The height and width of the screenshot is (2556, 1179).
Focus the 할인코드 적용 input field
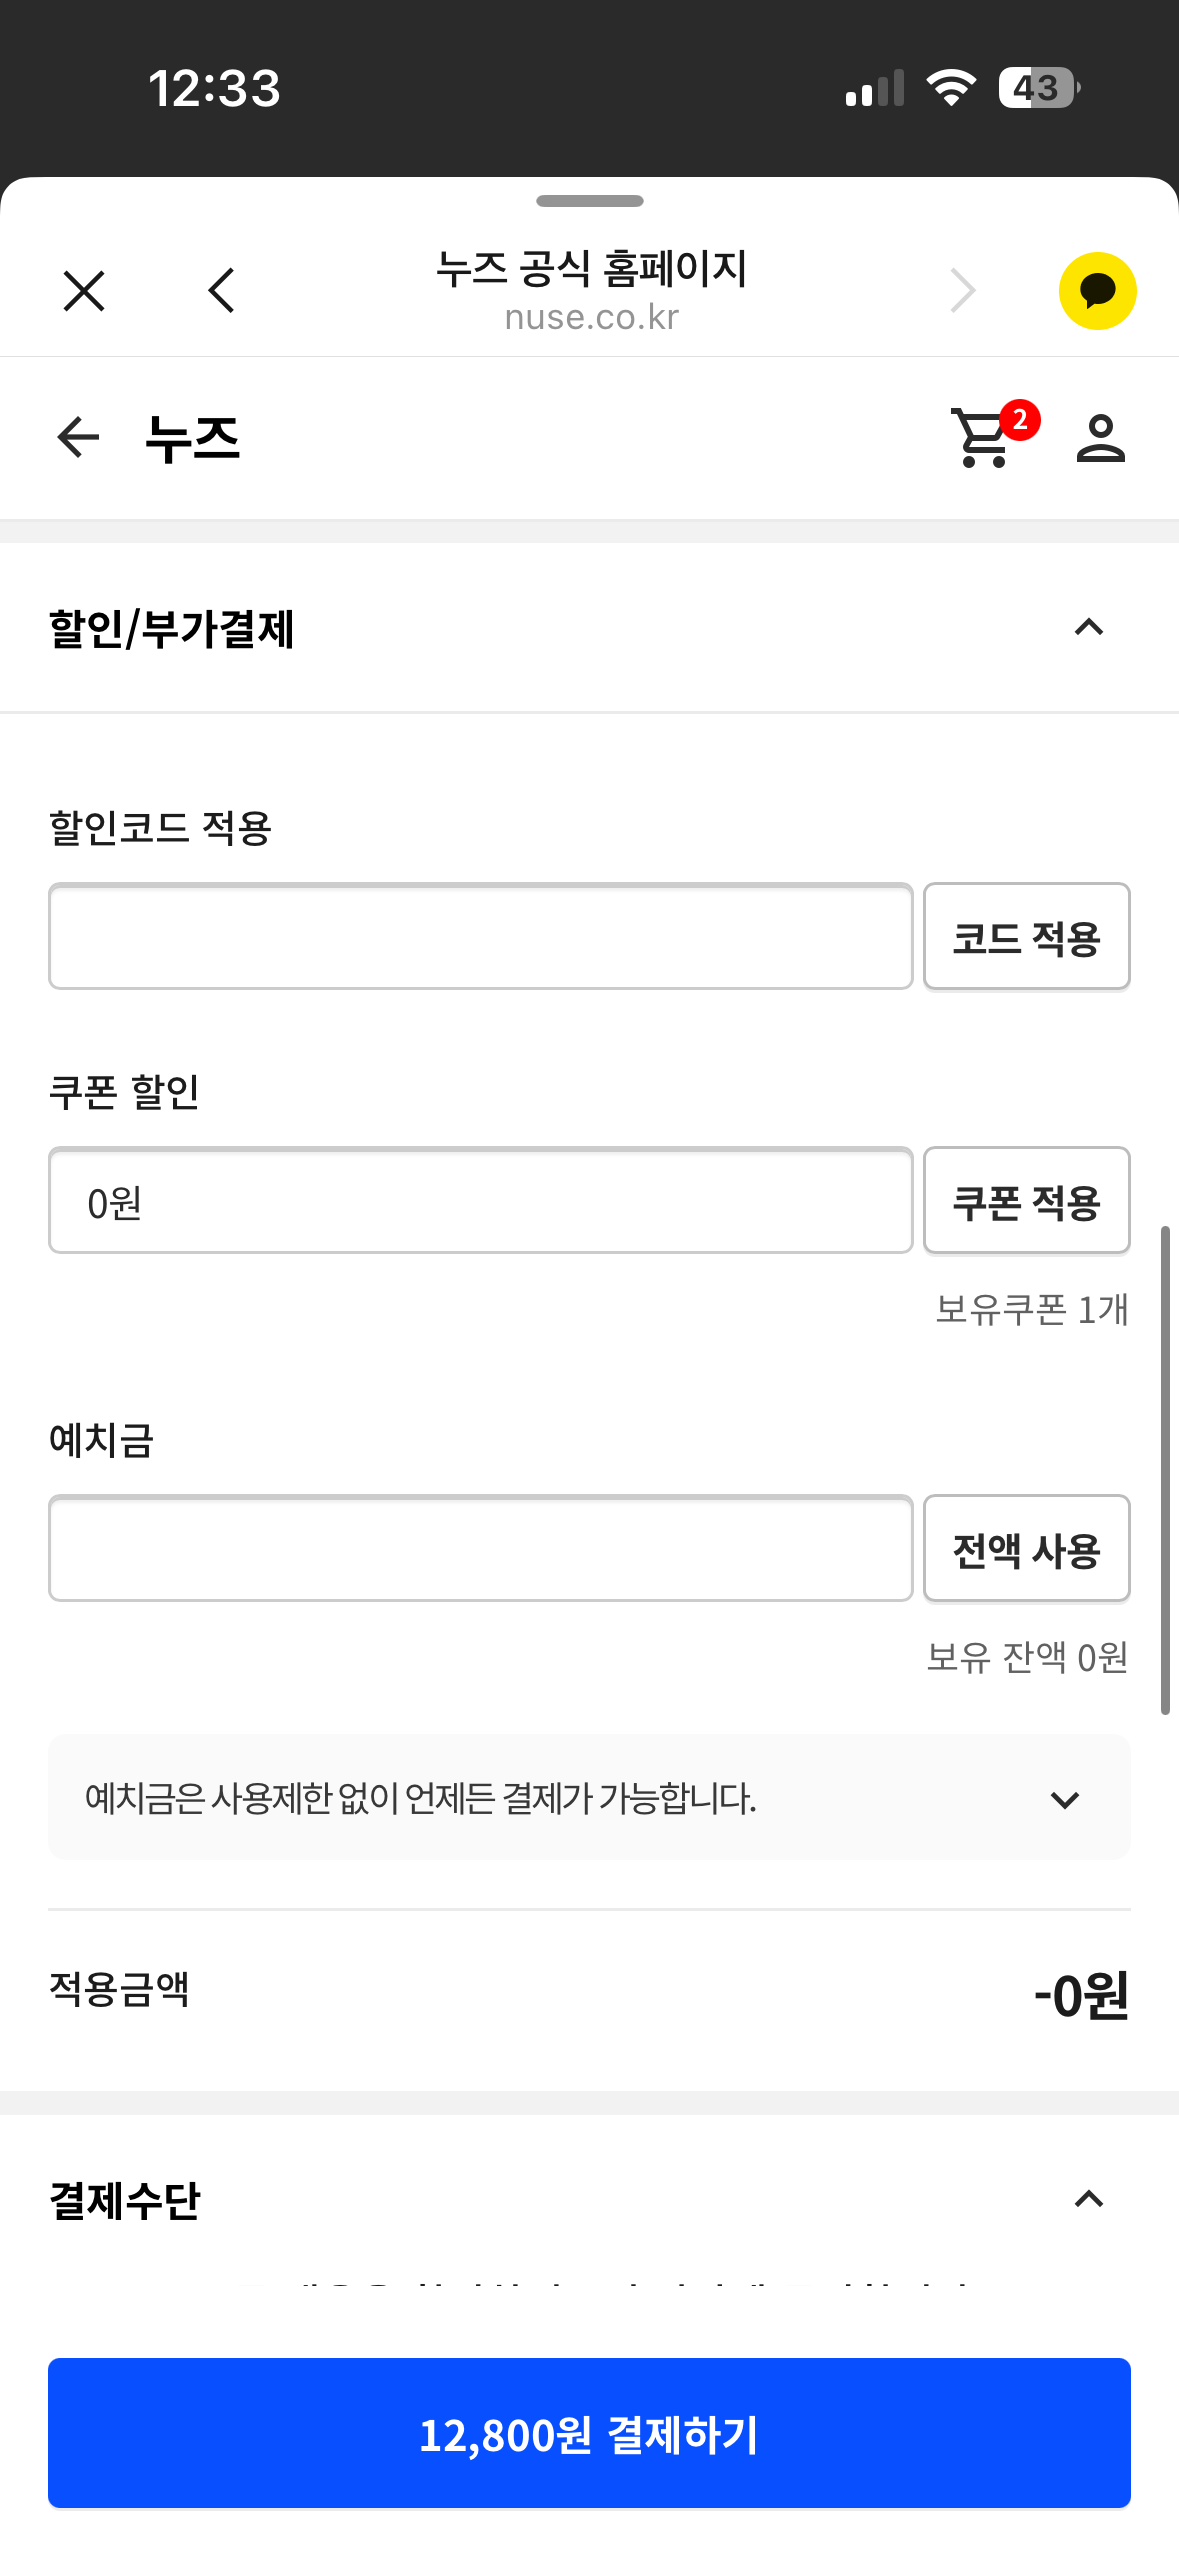point(480,937)
